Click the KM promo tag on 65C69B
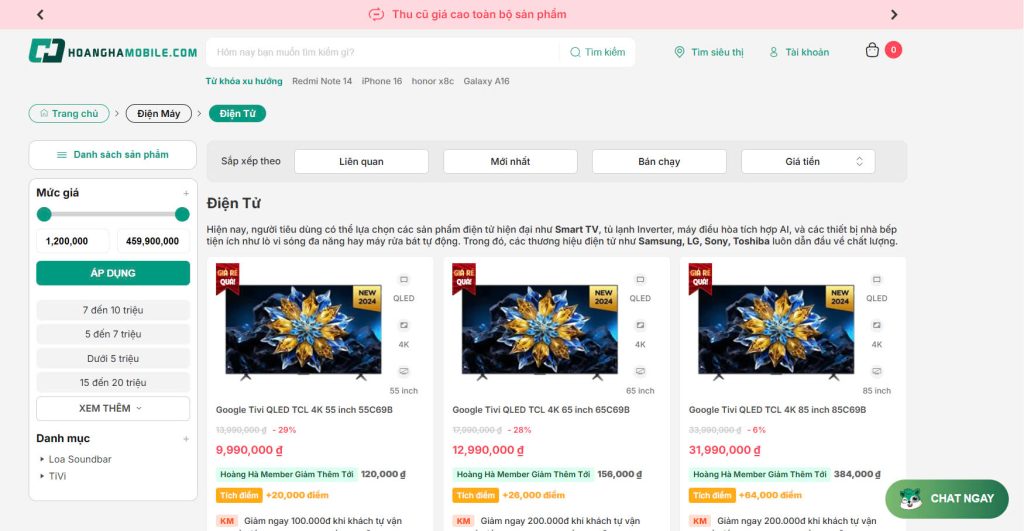This screenshot has width=1024, height=531. tap(464, 521)
